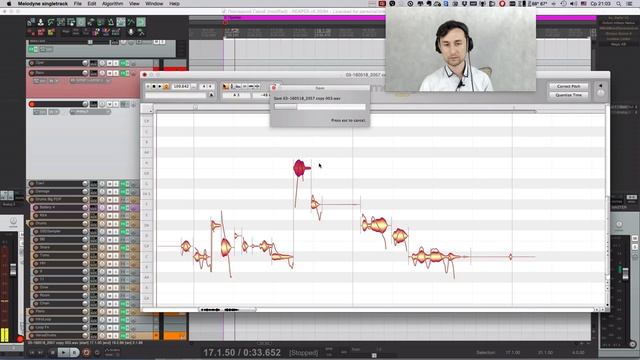Click the small arrow button above Melodyne's corner knob
Screen dimensions: 640x360
[x=600, y=86]
